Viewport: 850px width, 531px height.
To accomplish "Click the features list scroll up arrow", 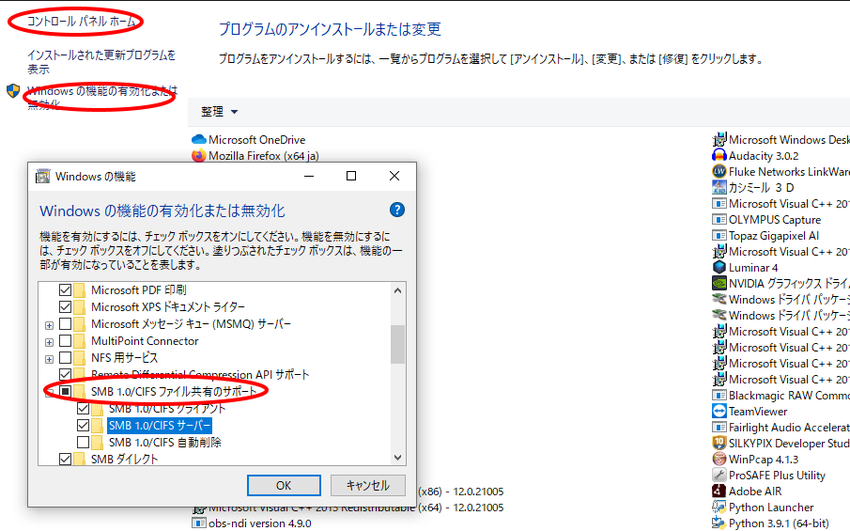I will click(398, 290).
